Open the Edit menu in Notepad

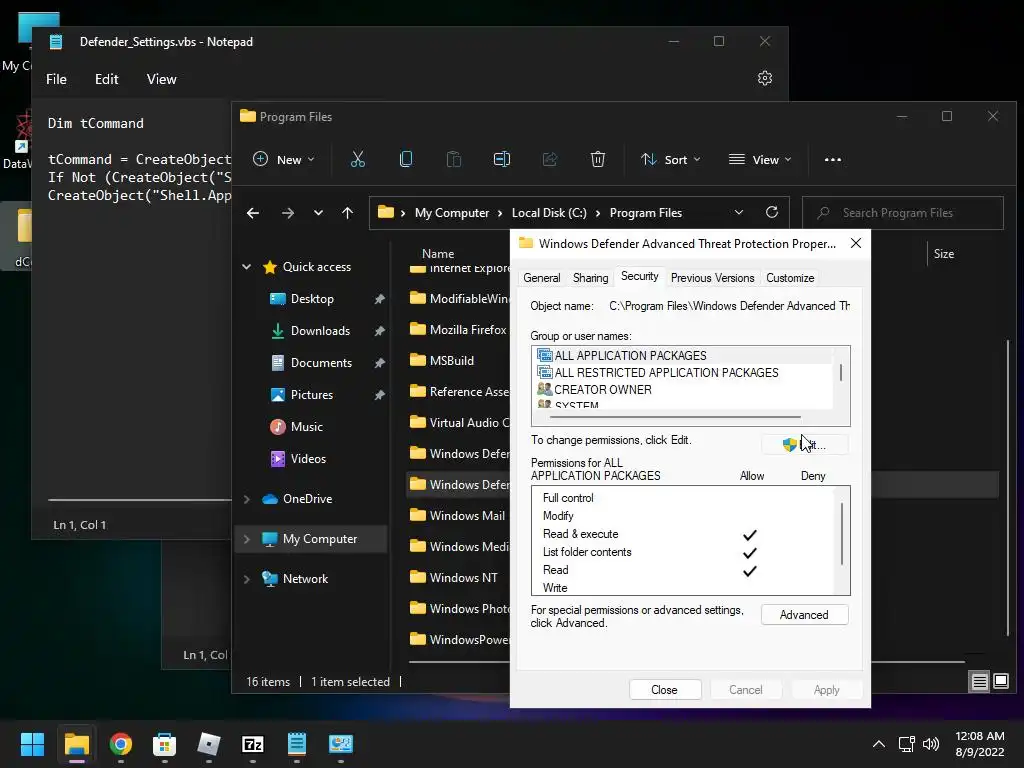point(106,79)
